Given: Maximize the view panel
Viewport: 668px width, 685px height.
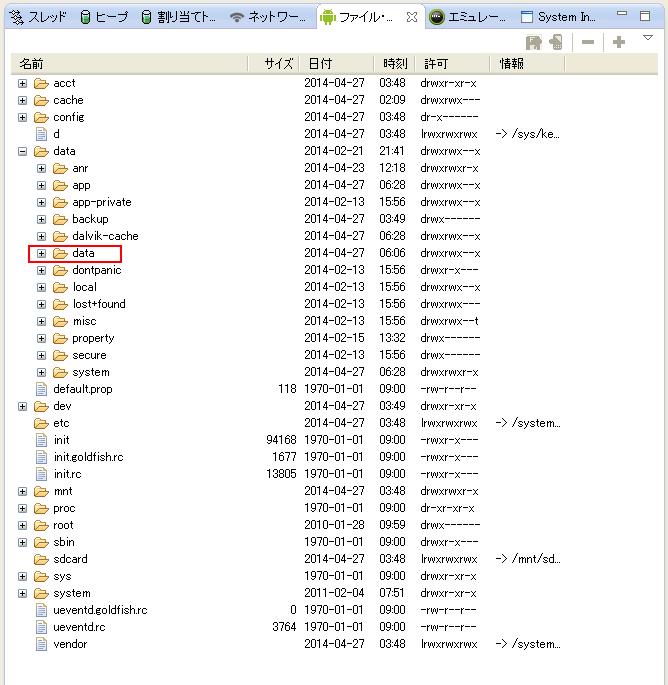Looking at the screenshot, I should [x=645, y=16].
